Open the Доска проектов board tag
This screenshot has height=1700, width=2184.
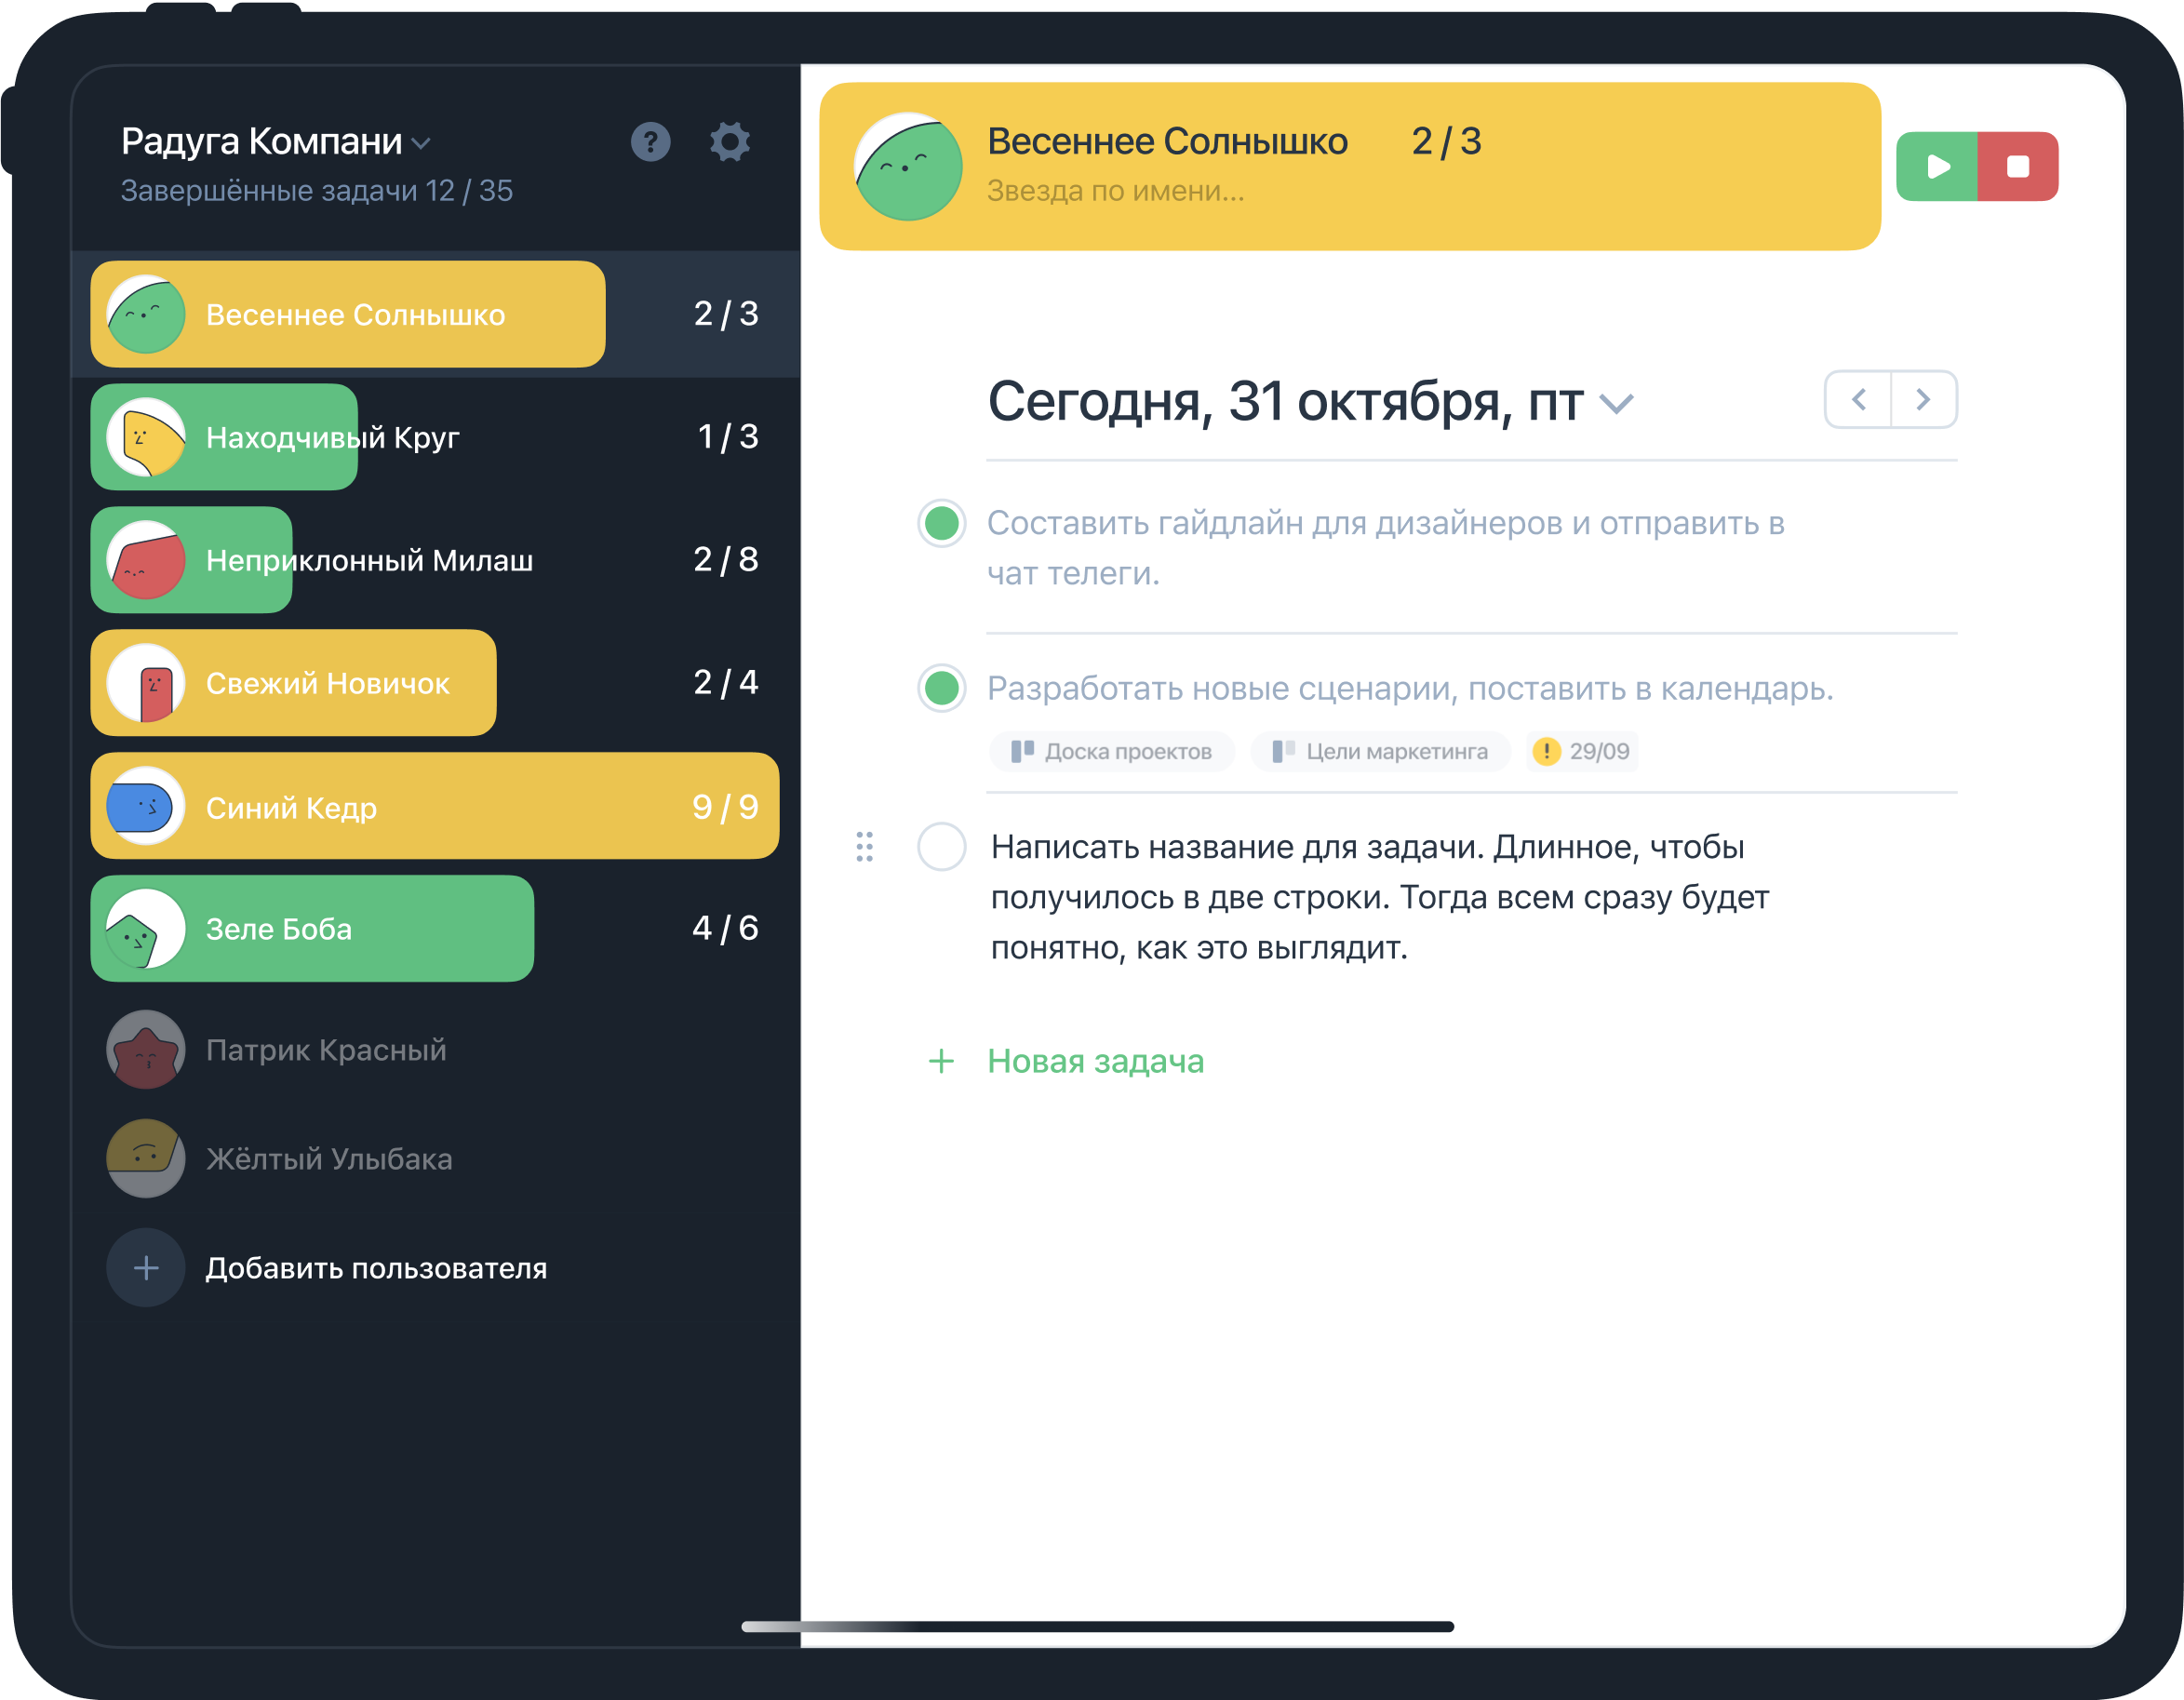pos(1112,751)
